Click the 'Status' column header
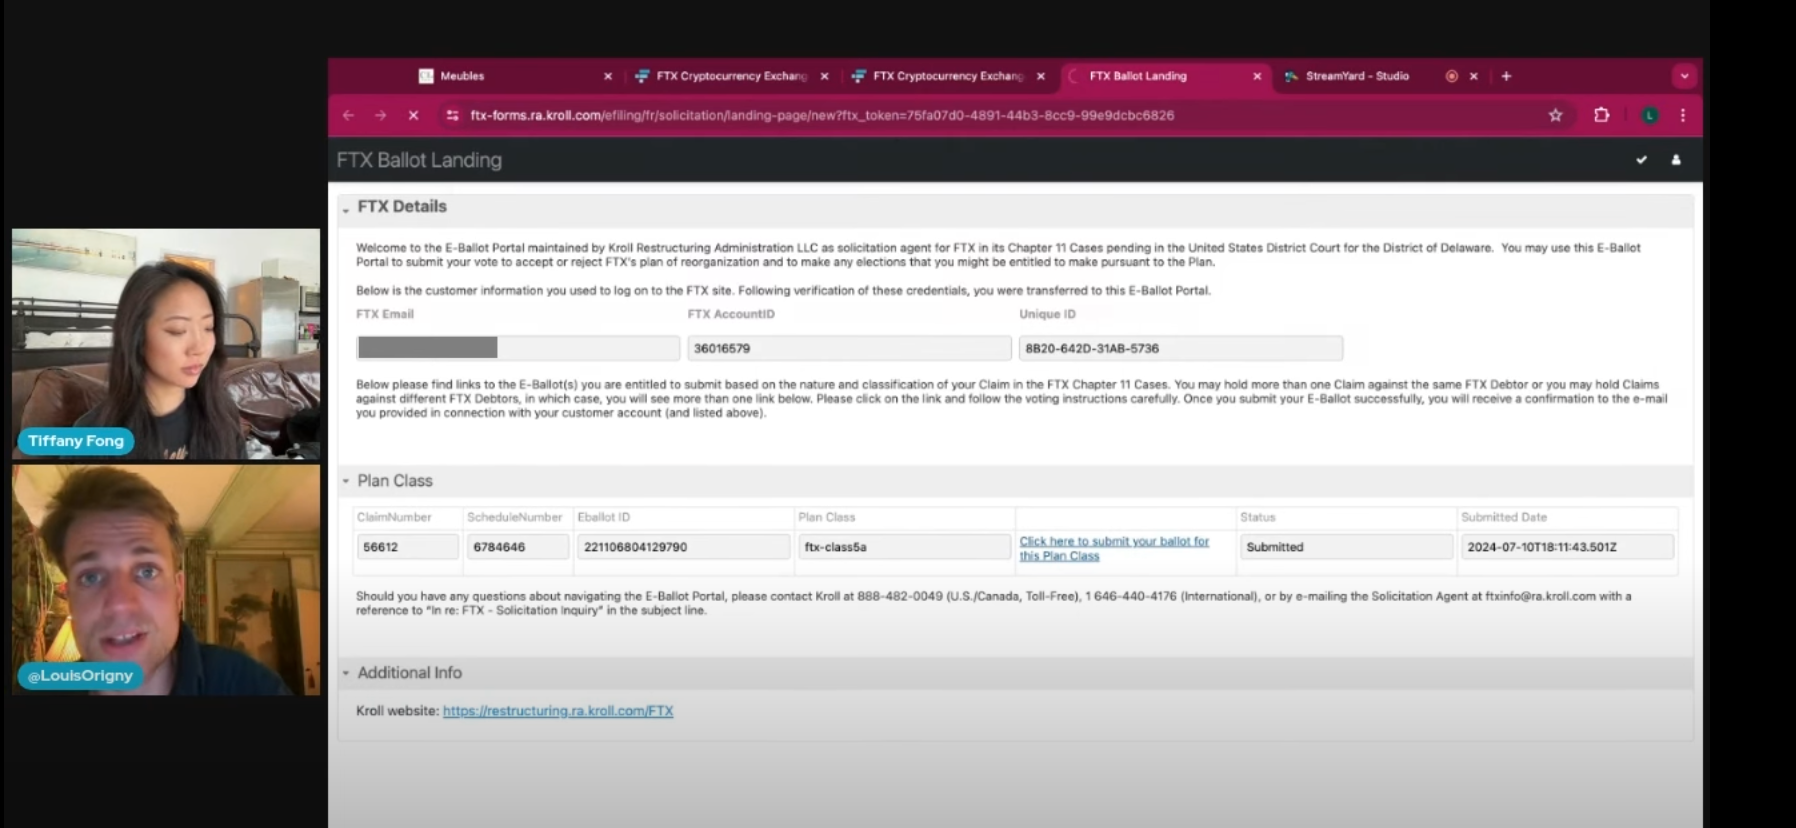The height and width of the screenshot is (828, 1796). [x=1258, y=517]
